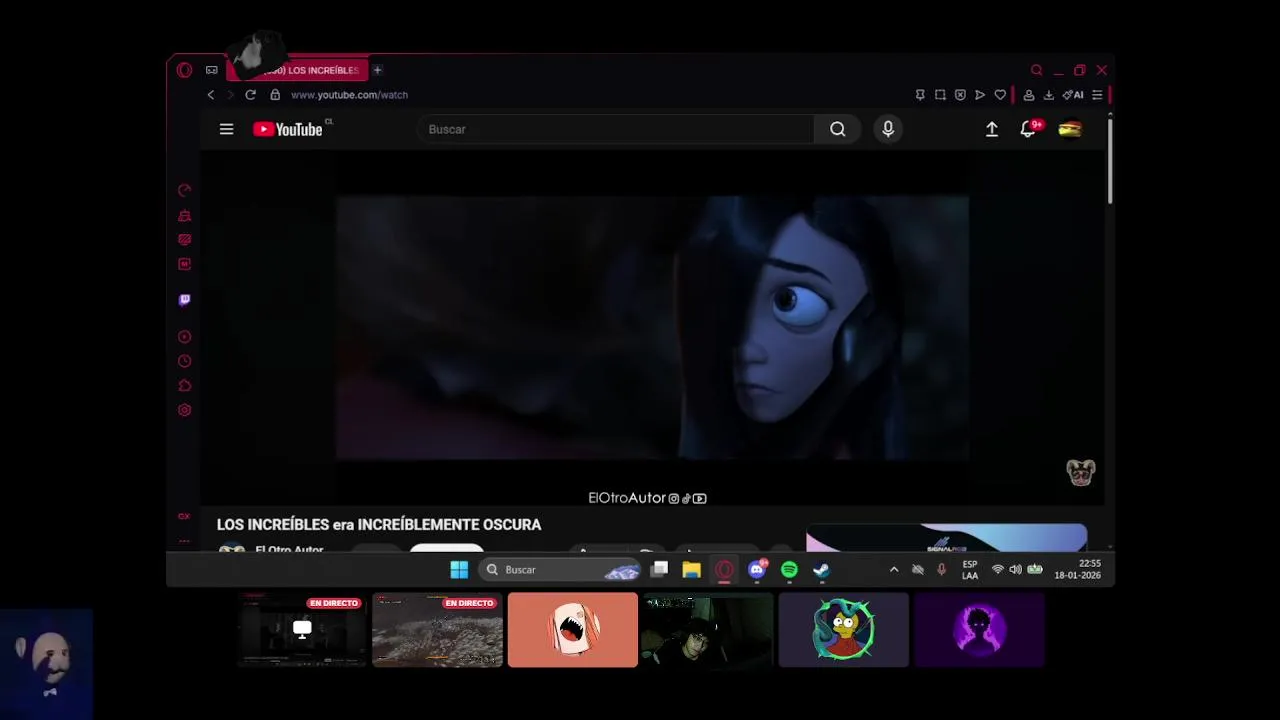Open the ad blocker shield icon
This screenshot has width=1280, height=720.
pyautogui.click(x=960, y=95)
